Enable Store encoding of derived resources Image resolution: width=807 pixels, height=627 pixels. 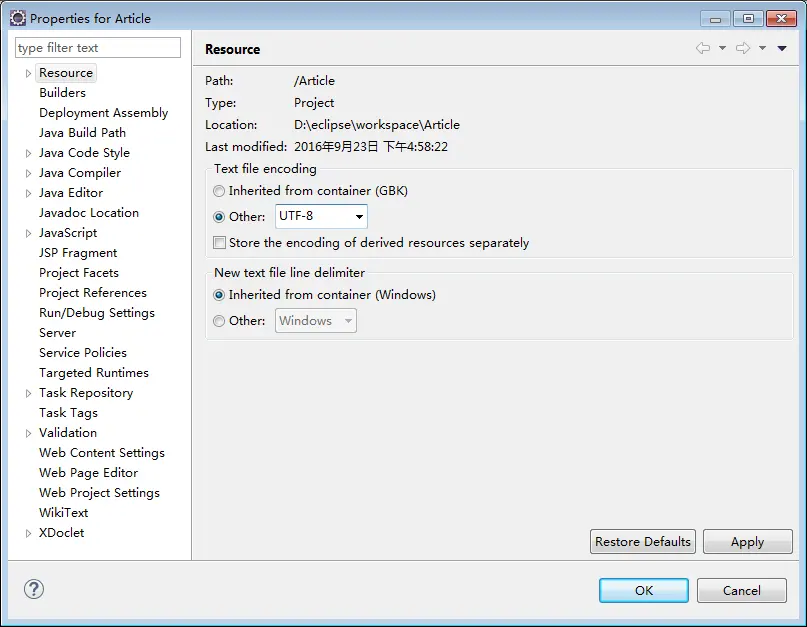point(219,242)
